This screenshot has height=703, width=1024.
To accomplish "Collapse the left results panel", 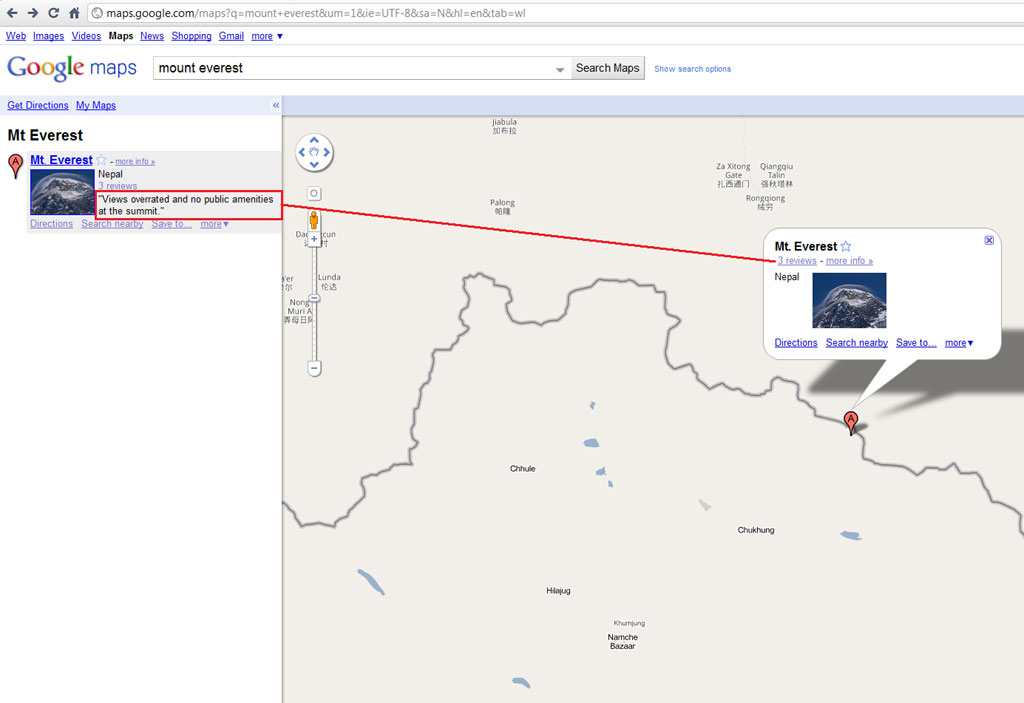I will pyautogui.click(x=276, y=105).
